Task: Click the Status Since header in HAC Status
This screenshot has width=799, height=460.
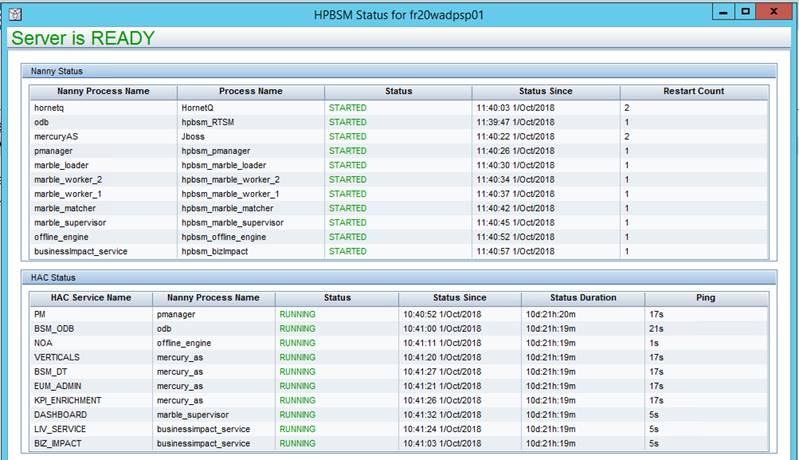Action: coord(460,297)
